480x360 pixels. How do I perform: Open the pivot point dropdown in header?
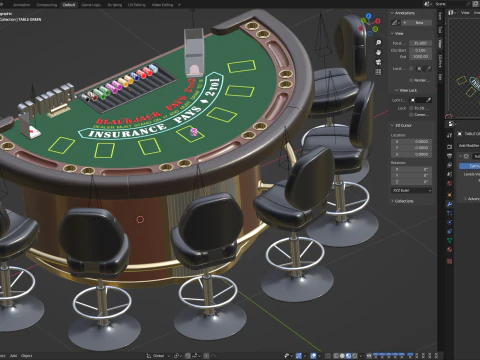tap(178, 356)
